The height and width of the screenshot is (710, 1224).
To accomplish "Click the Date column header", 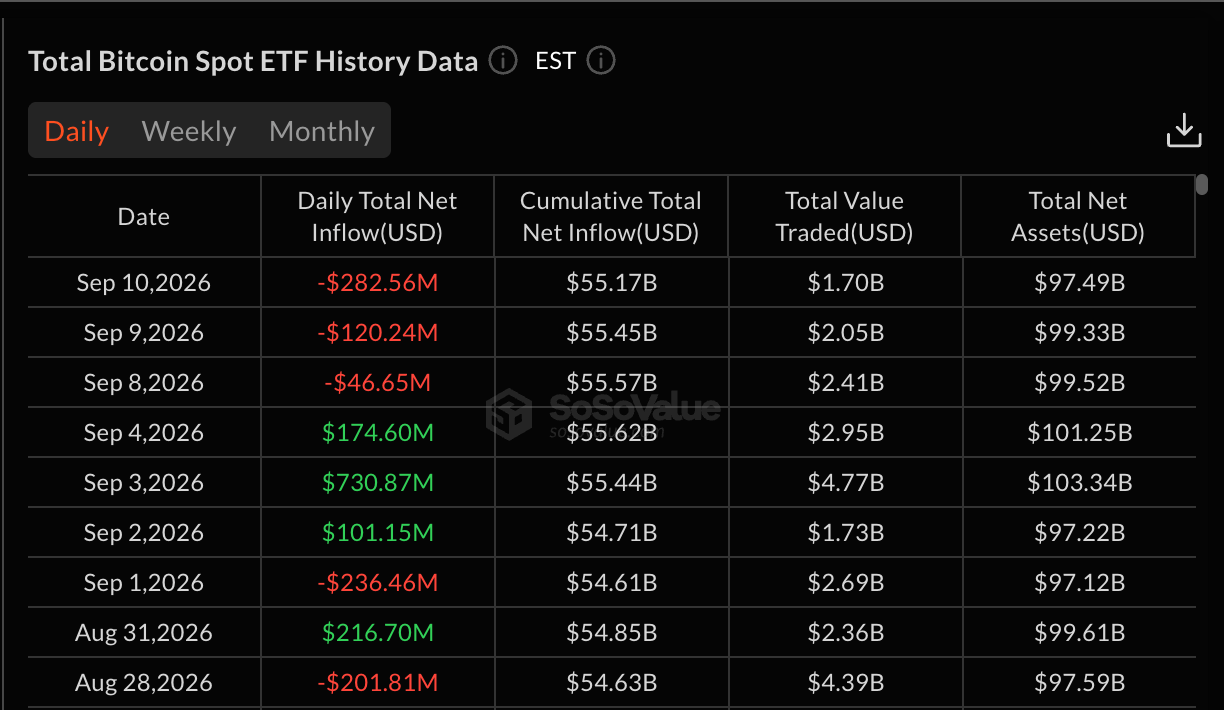I will pyautogui.click(x=144, y=217).
